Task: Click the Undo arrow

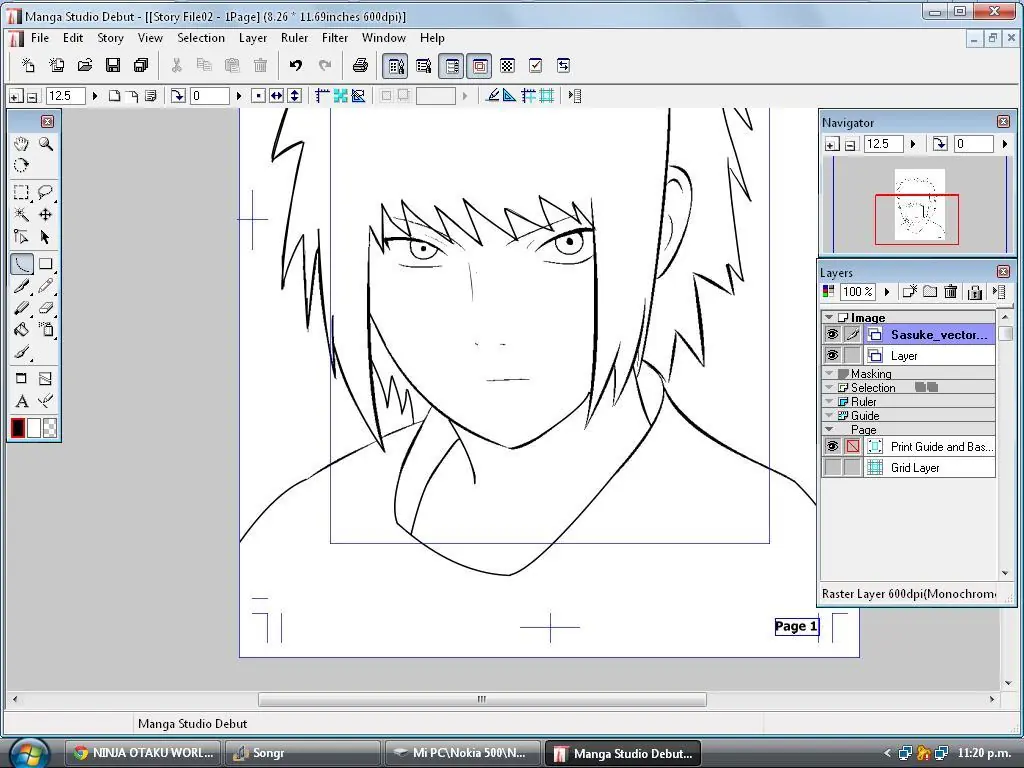Action: pos(296,65)
